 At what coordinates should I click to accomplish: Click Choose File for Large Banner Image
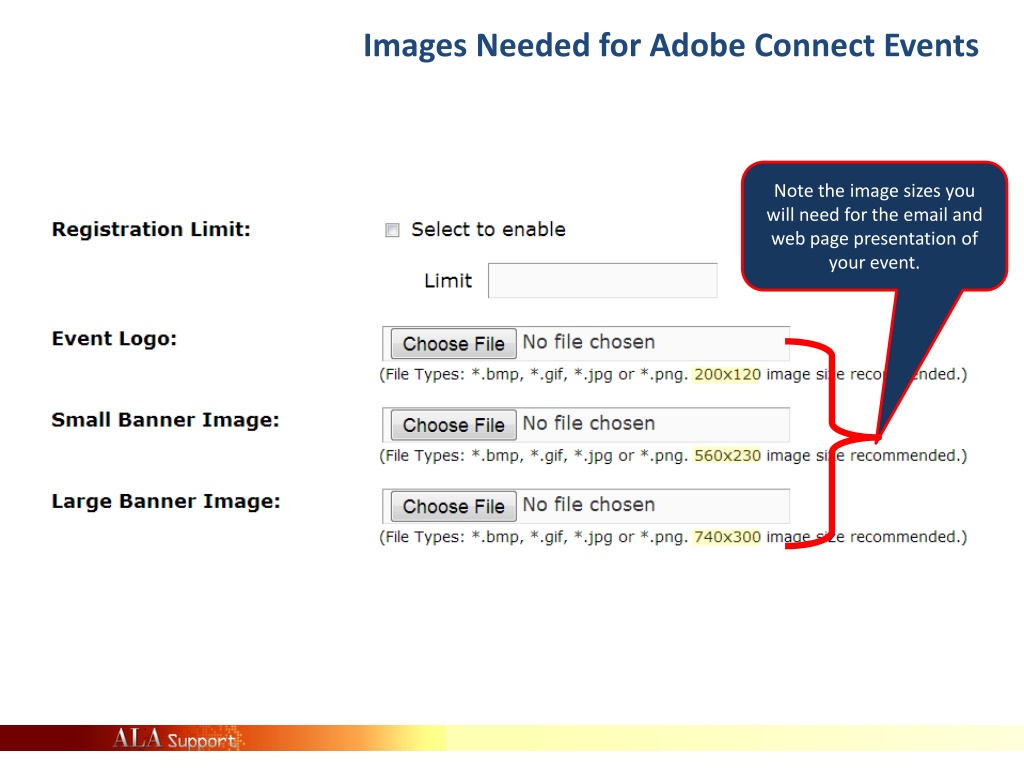pos(453,507)
